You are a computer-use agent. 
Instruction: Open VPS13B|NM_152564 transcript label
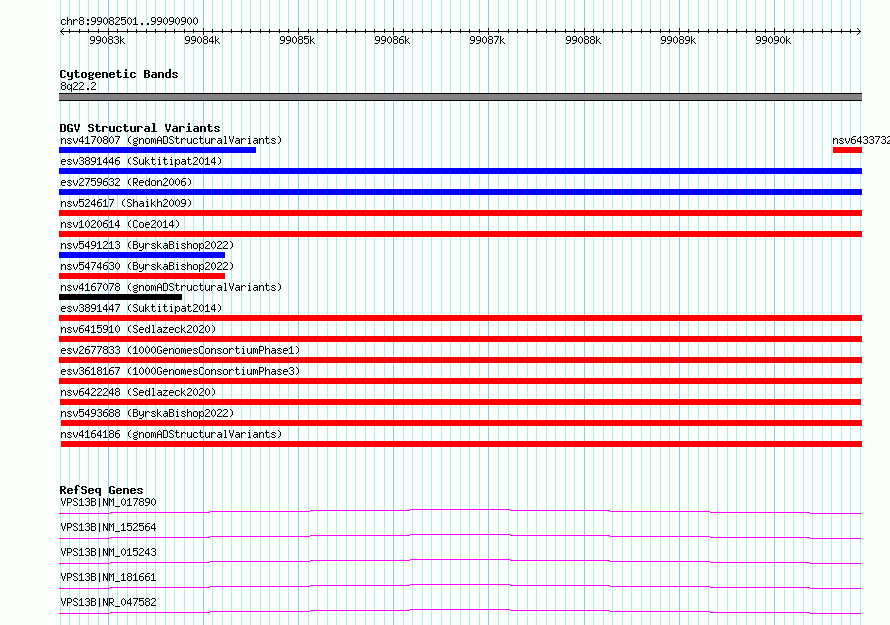point(108,527)
